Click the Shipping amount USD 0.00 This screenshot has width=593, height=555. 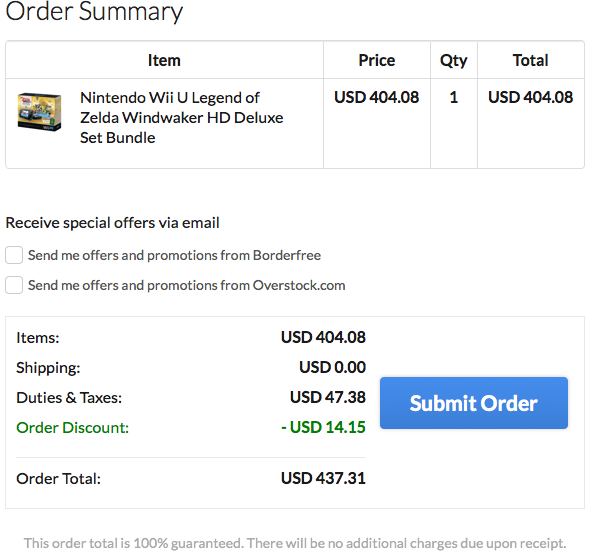tap(332, 367)
